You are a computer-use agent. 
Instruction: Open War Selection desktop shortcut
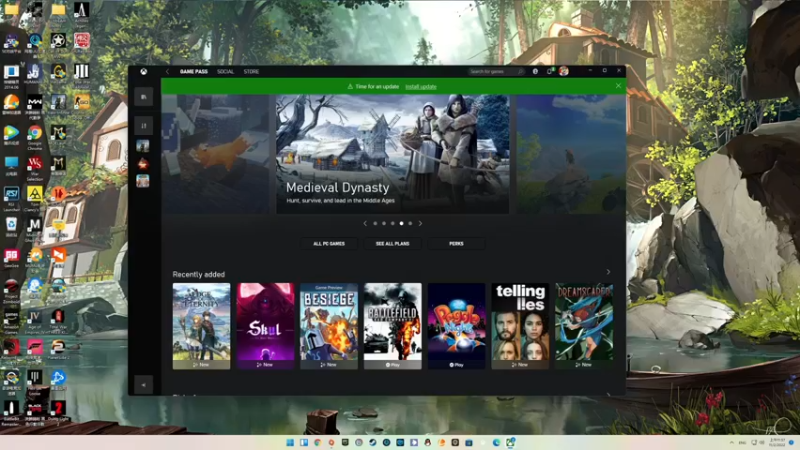tap(35, 167)
